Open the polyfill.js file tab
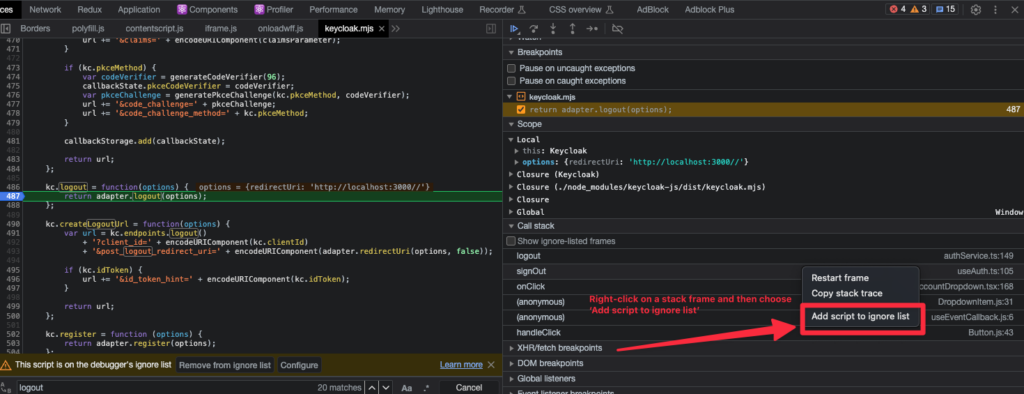 click(x=88, y=29)
